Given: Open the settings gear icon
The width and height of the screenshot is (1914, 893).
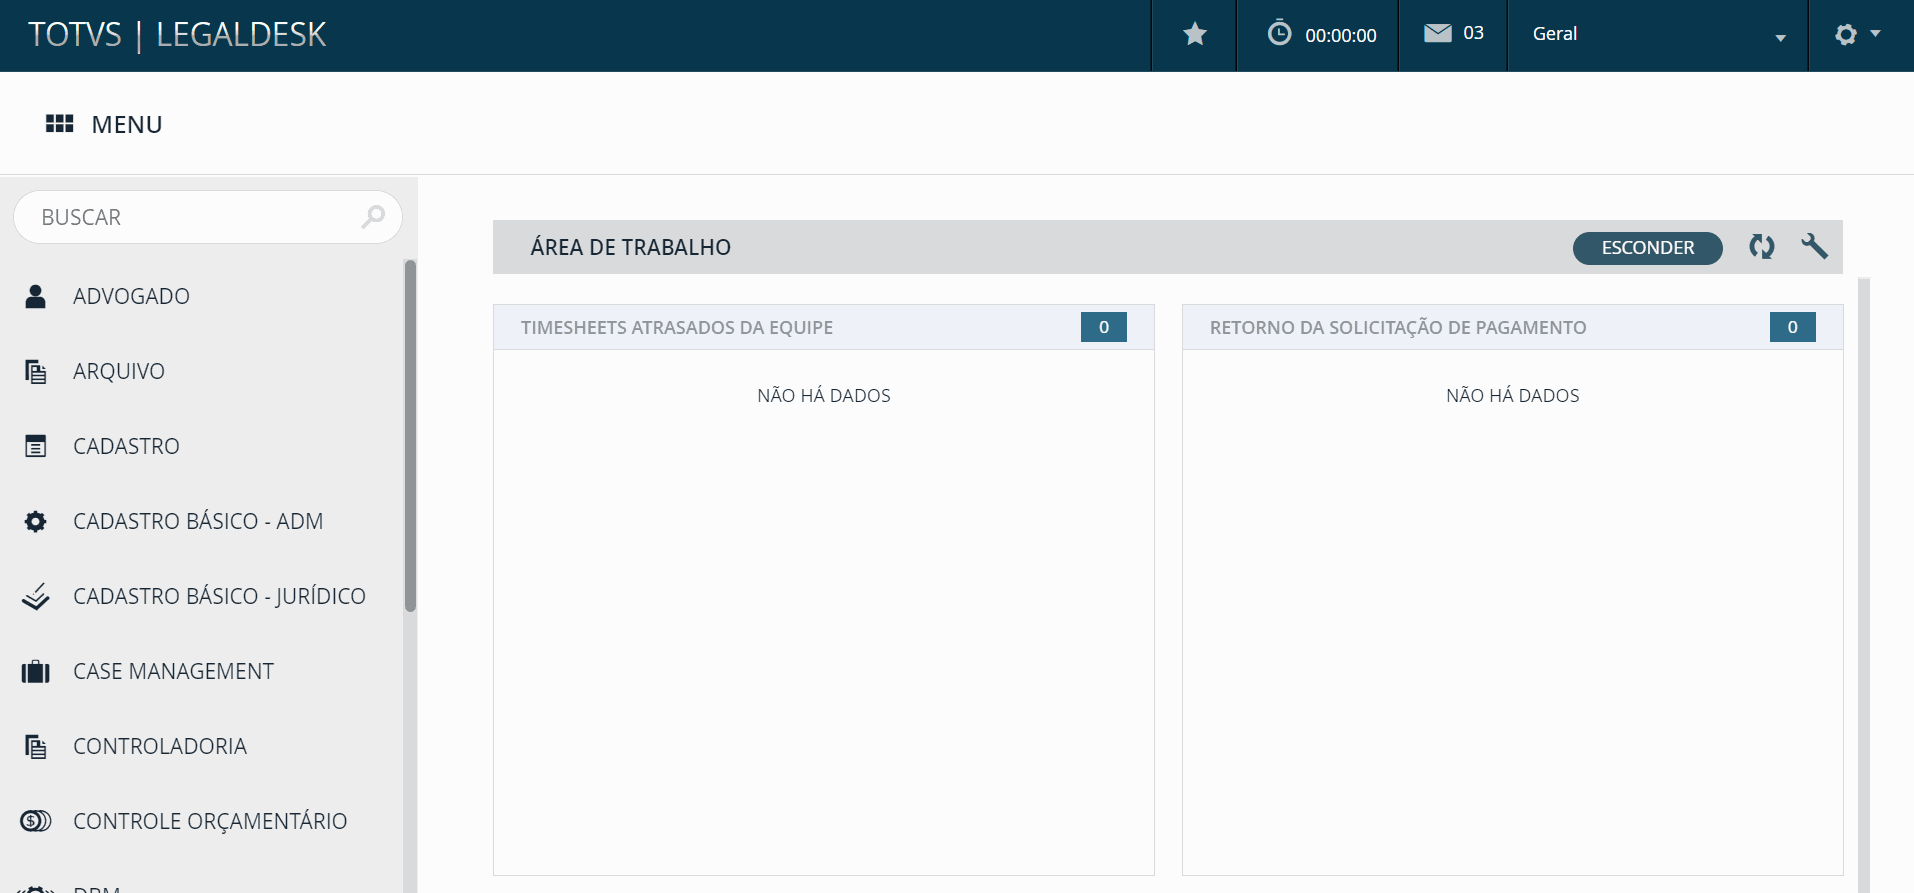Looking at the screenshot, I should (x=1845, y=34).
